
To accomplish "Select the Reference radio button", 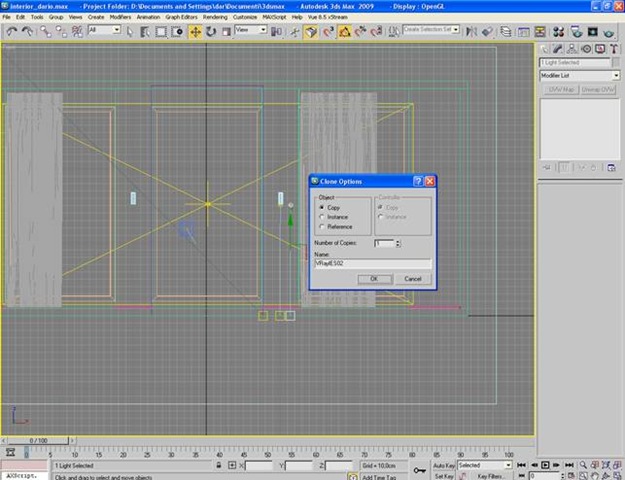I will (322, 226).
